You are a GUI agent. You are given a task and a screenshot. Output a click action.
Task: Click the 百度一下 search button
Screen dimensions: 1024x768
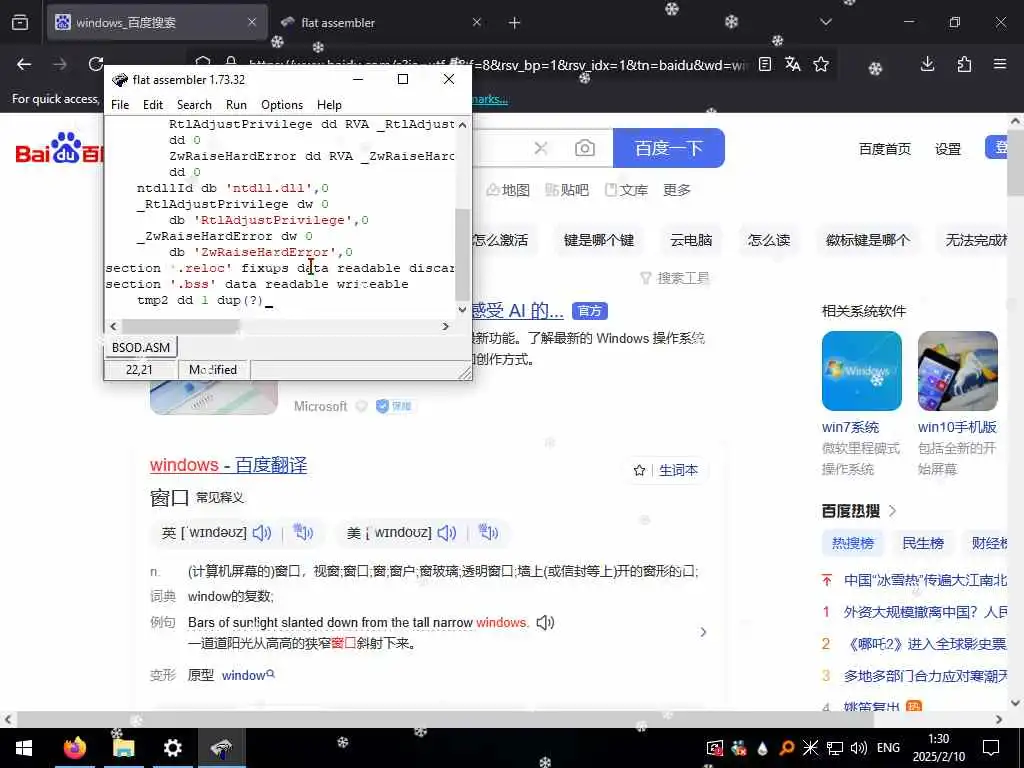click(669, 148)
